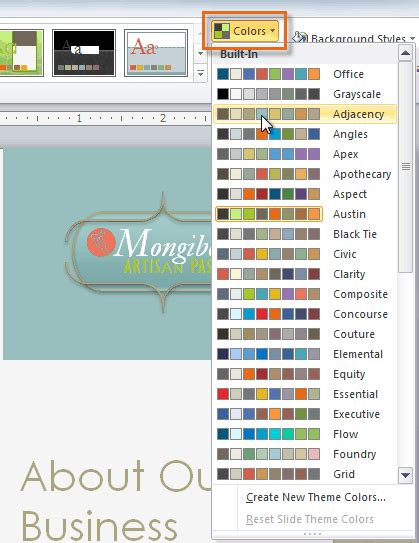Pick the Elemental color theme
Image resolution: width=419 pixels, height=543 pixels.
[305, 354]
